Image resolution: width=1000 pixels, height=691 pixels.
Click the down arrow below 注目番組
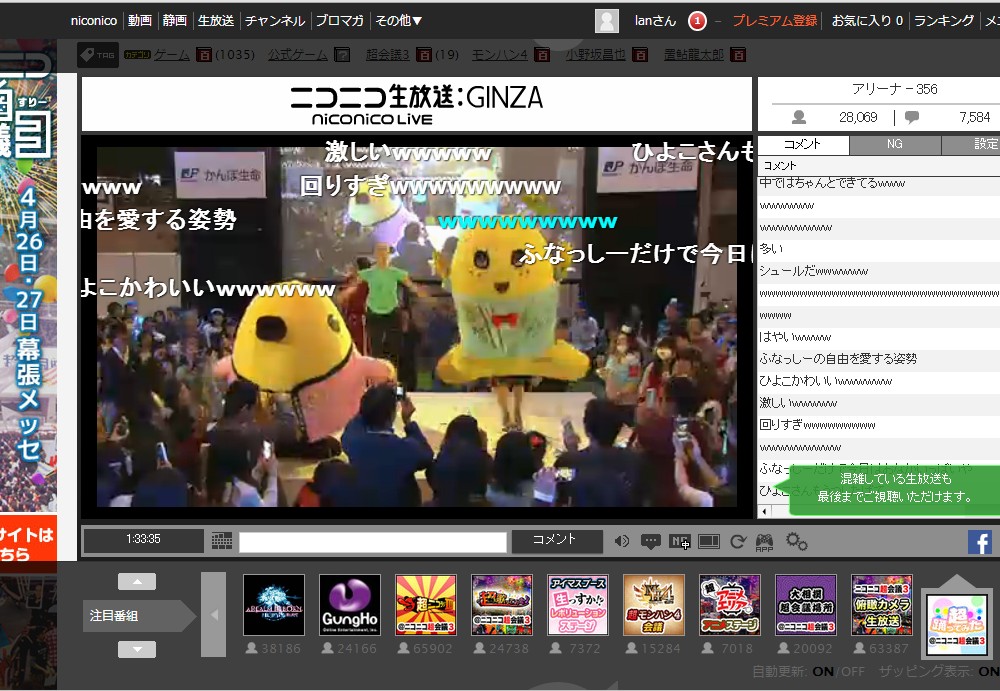tap(137, 650)
